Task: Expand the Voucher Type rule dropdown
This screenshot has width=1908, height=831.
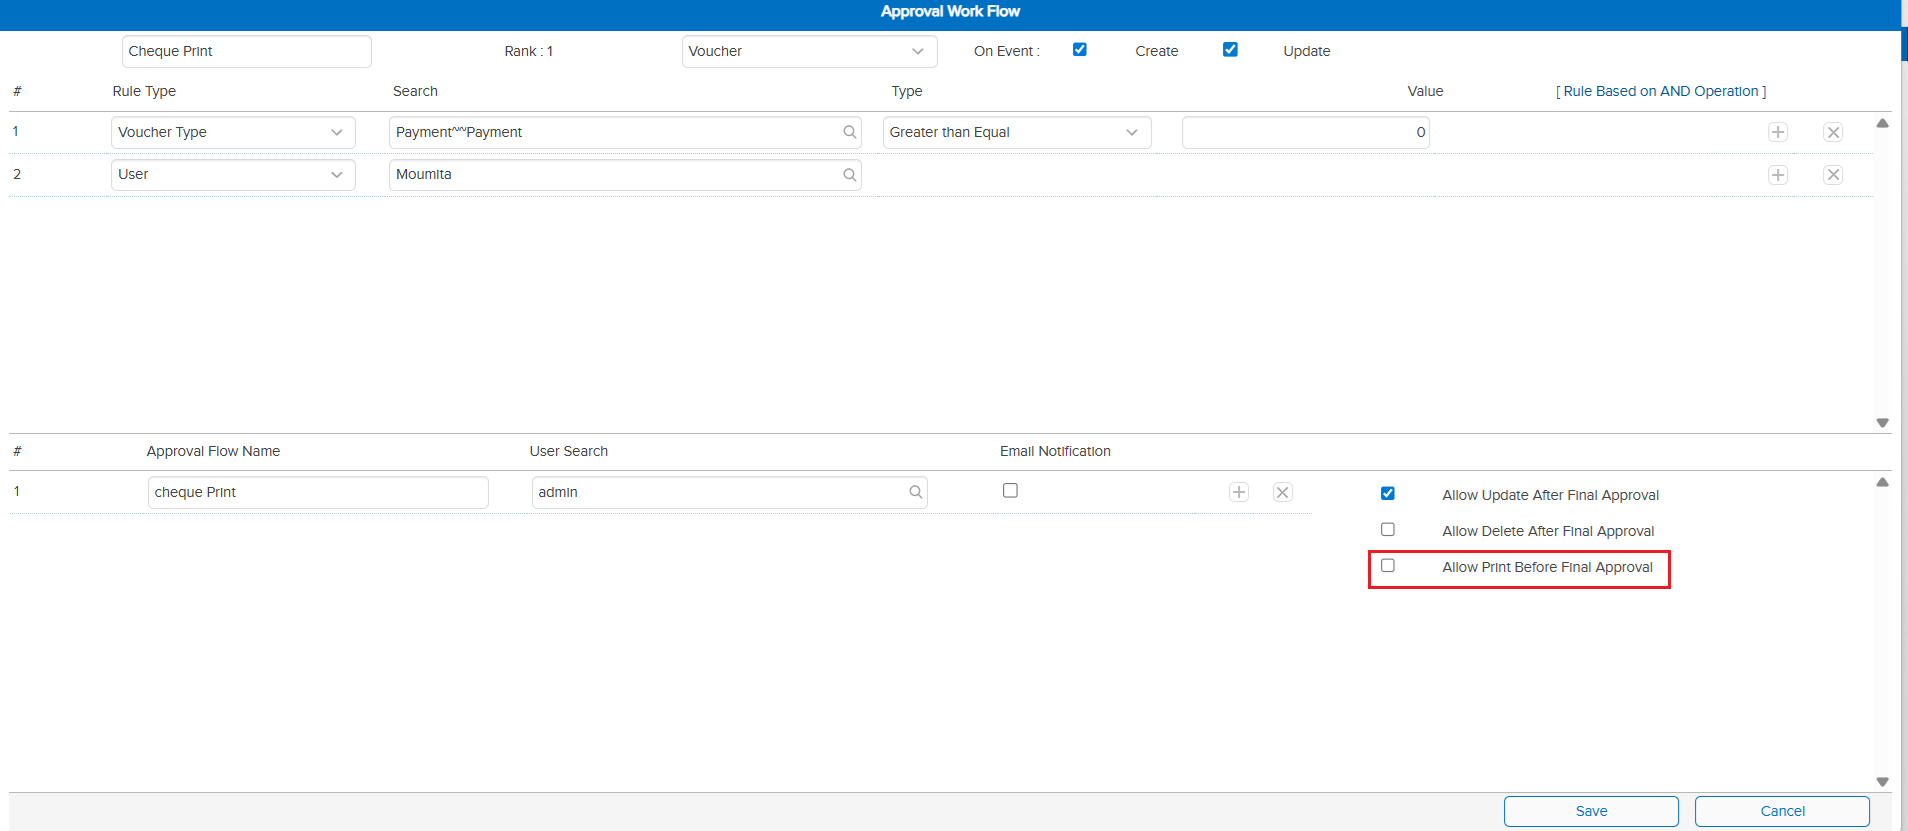Action: pyautogui.click(x=232, y=132)
